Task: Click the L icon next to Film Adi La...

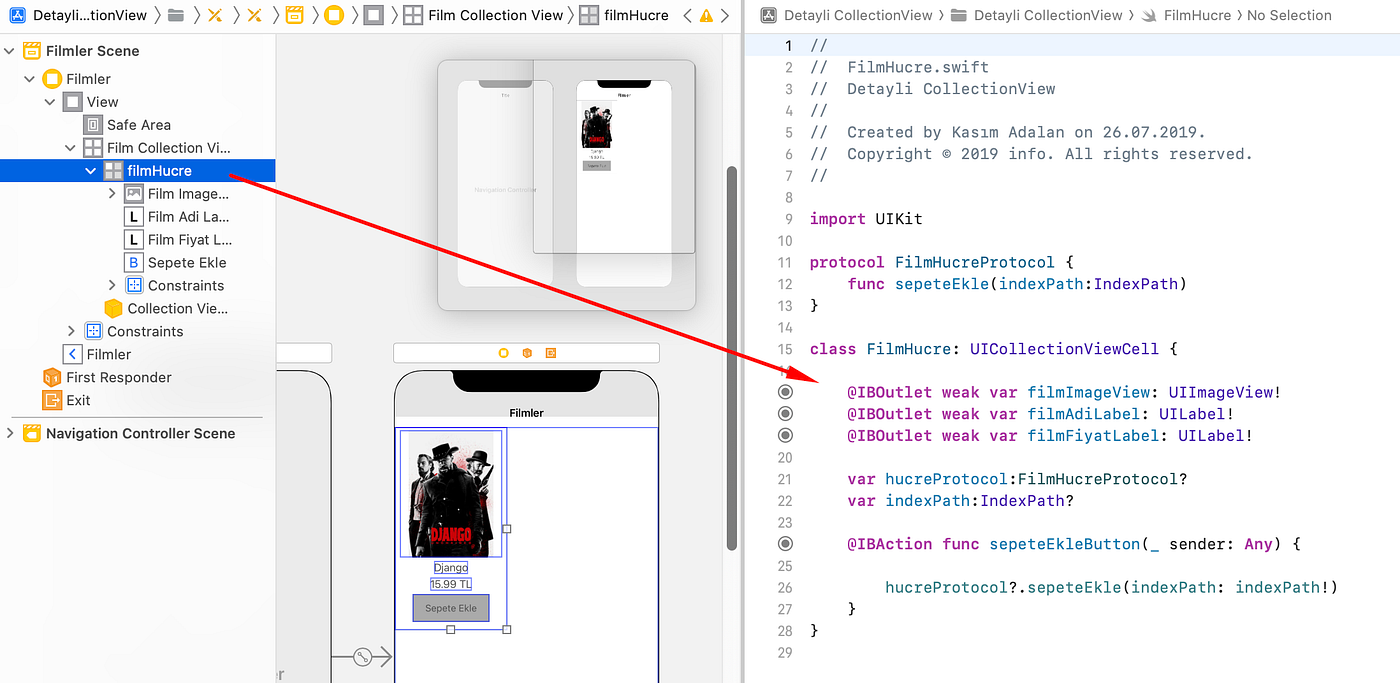Action: [133, 216]
